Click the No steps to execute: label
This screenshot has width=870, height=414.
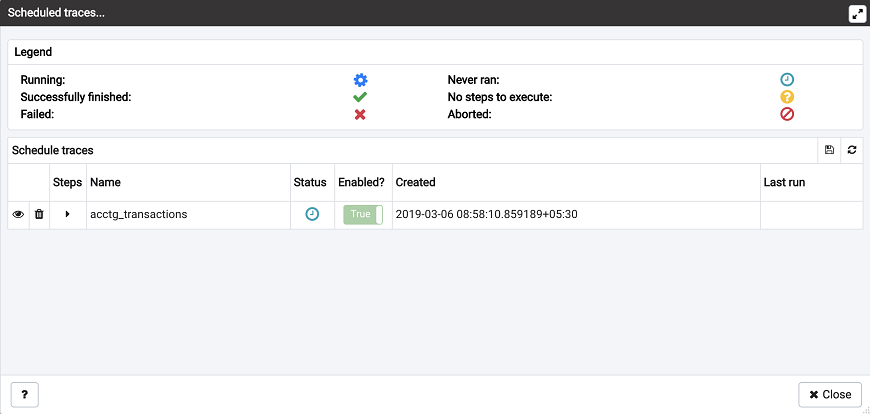(500, 98)
